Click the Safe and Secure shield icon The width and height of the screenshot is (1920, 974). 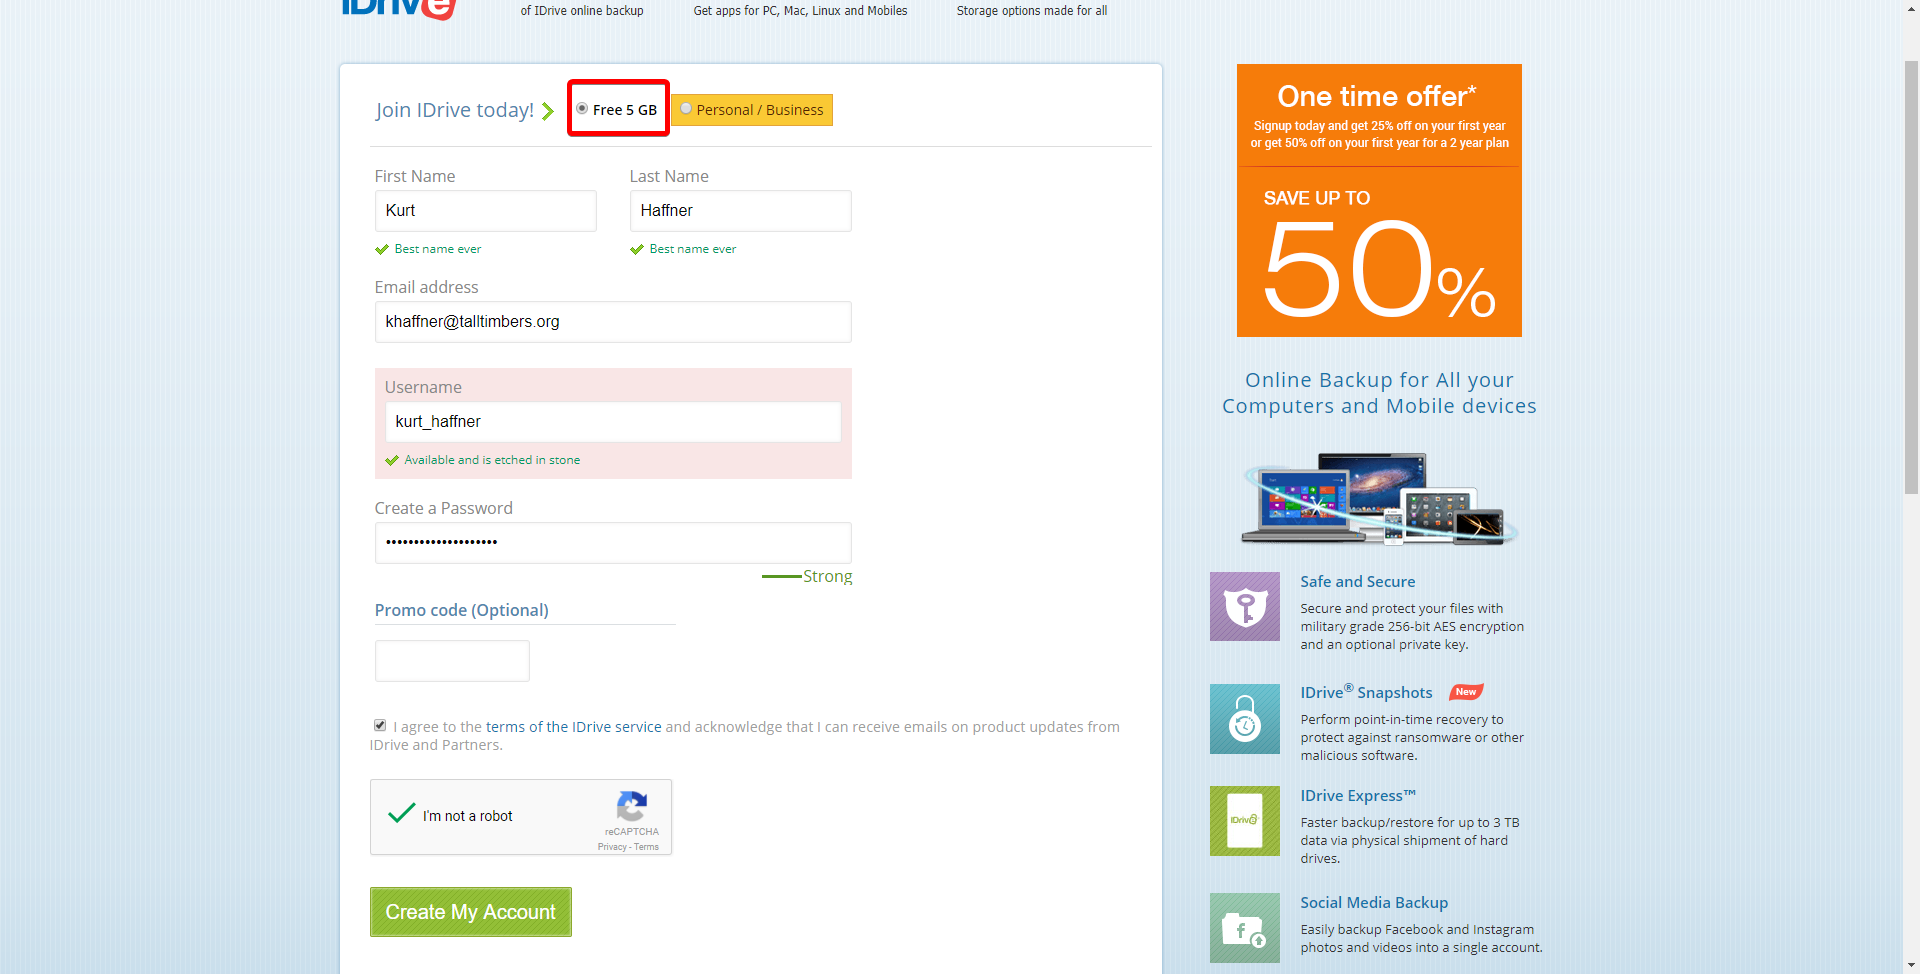tap(1245, 606)
